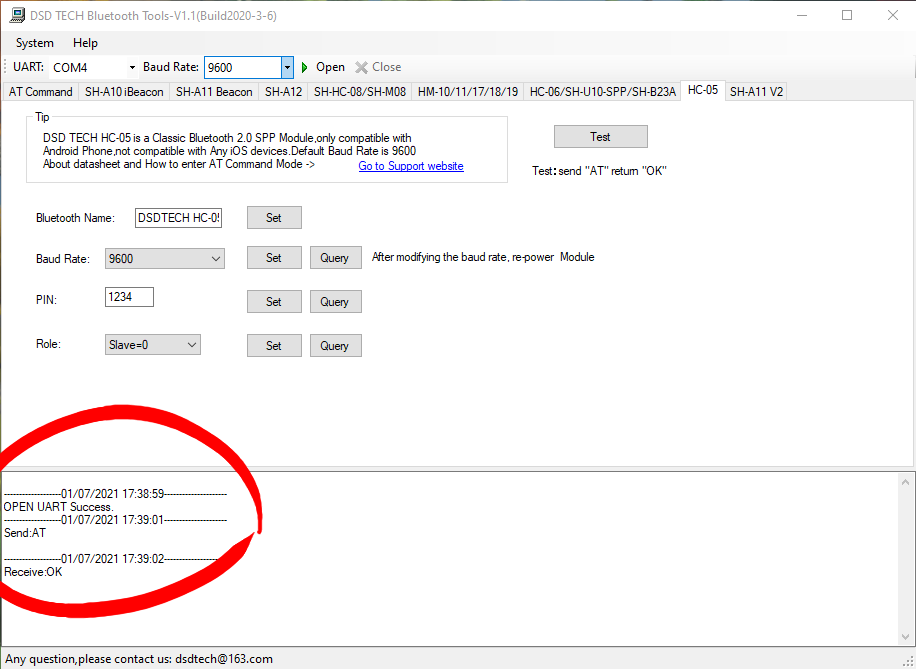Close the DSD TECH Bluetooth Tools window
This screenshot has height=669, width=916.
tap(893, 16)
